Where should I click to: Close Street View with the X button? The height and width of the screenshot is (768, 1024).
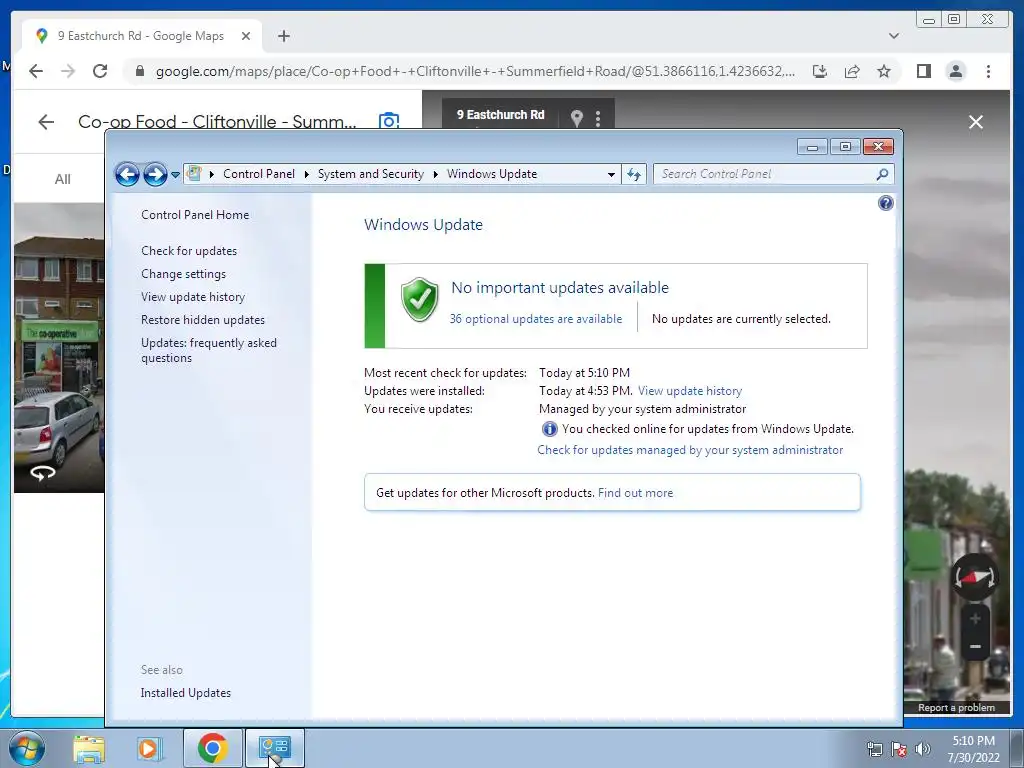click(976, 122)
